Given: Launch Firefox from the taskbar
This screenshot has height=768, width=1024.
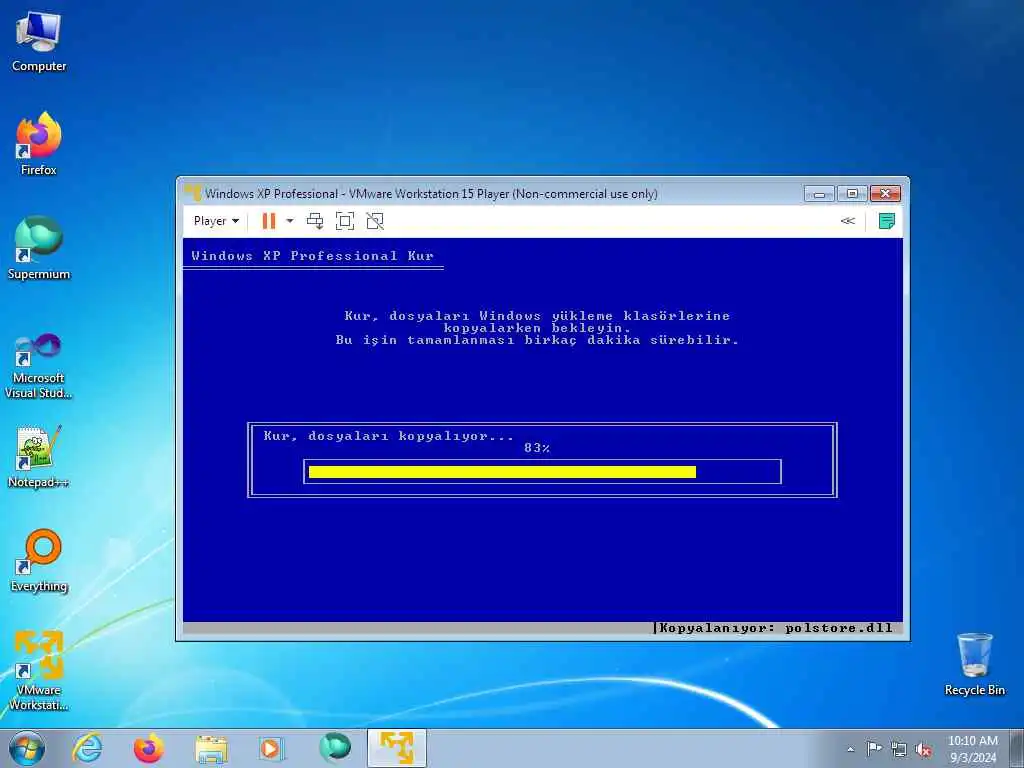Looking at the screenshot, I should 149,748.
